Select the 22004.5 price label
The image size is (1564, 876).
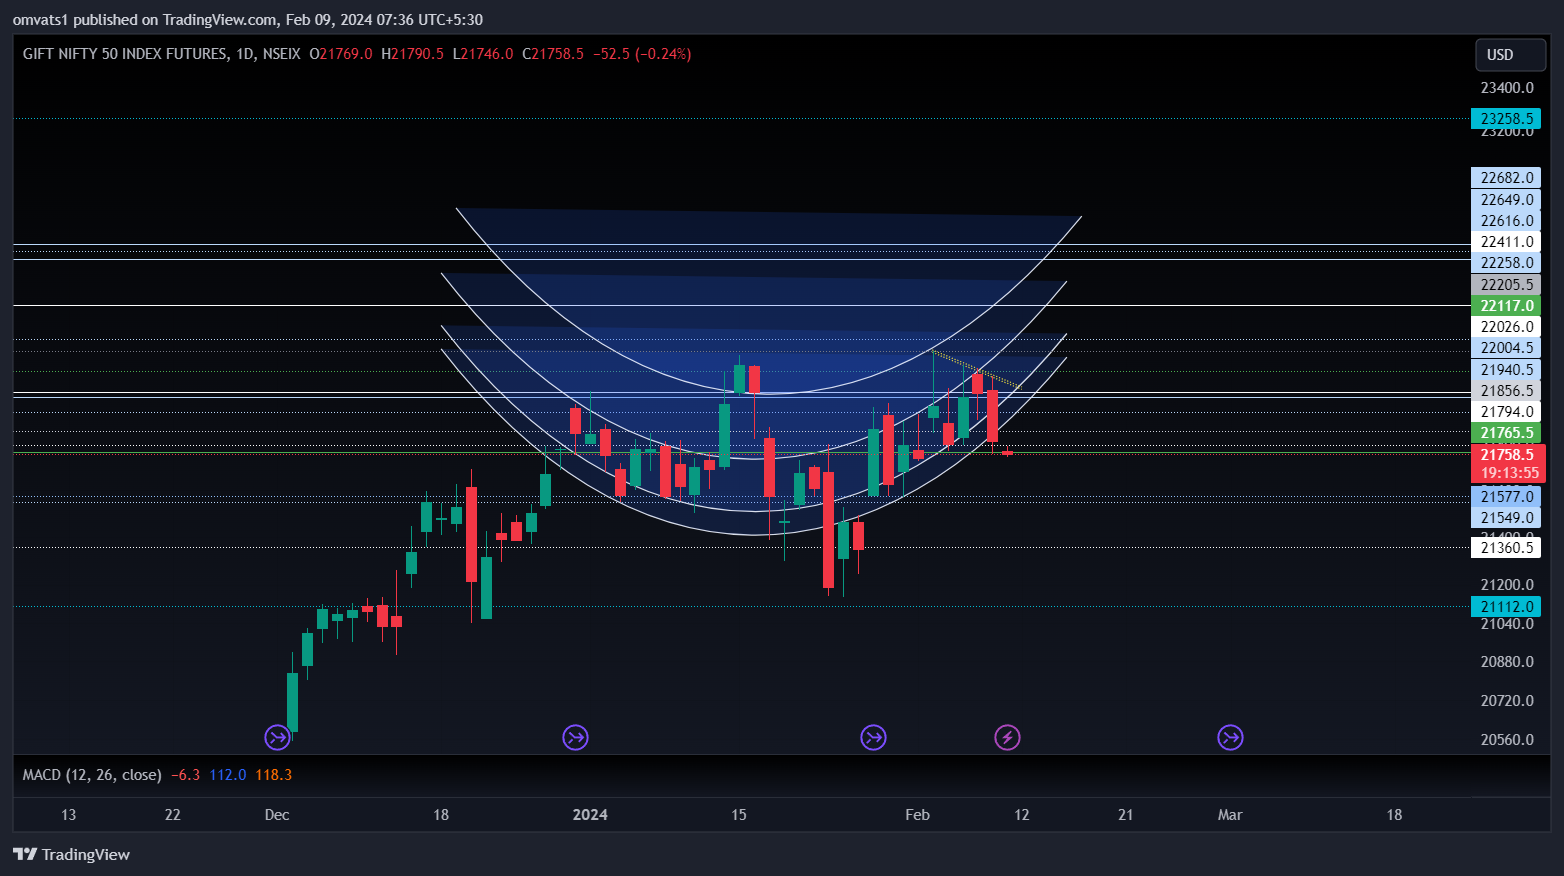[x=1506, y=348]
